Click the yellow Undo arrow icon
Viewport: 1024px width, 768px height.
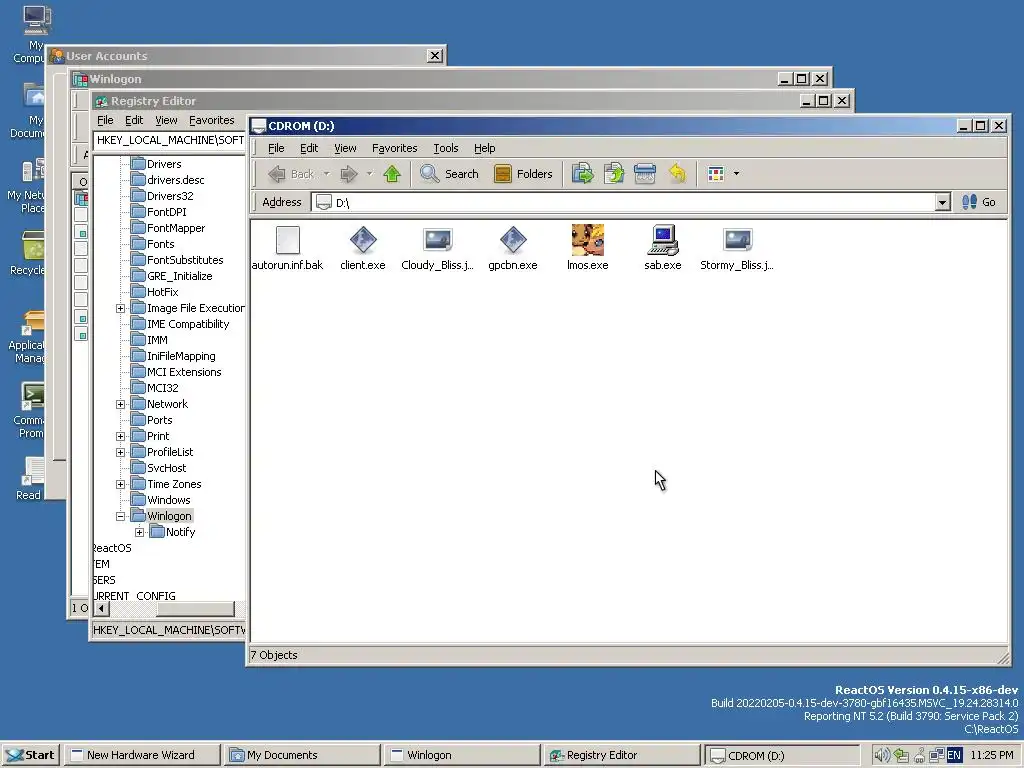point(677,174)
